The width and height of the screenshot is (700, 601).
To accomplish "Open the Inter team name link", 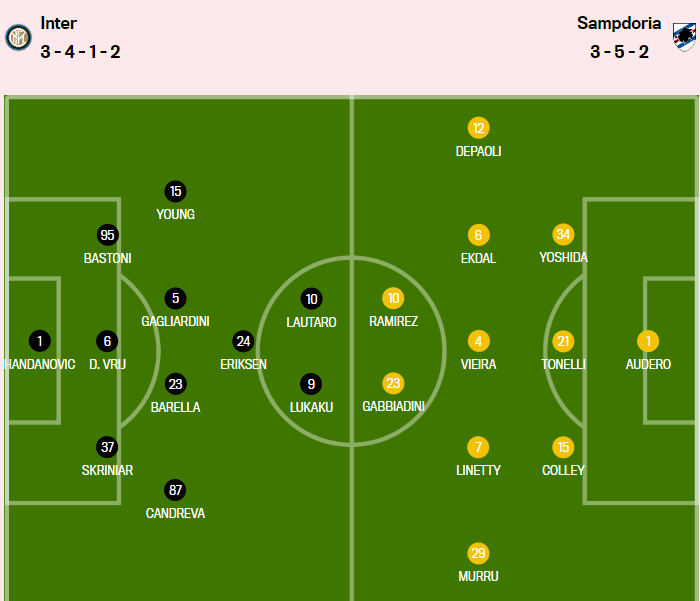I will 58,22.
